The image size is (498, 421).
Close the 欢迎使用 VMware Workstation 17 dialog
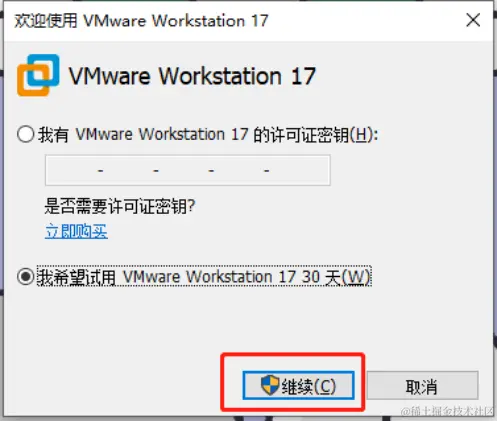[473, 20]
